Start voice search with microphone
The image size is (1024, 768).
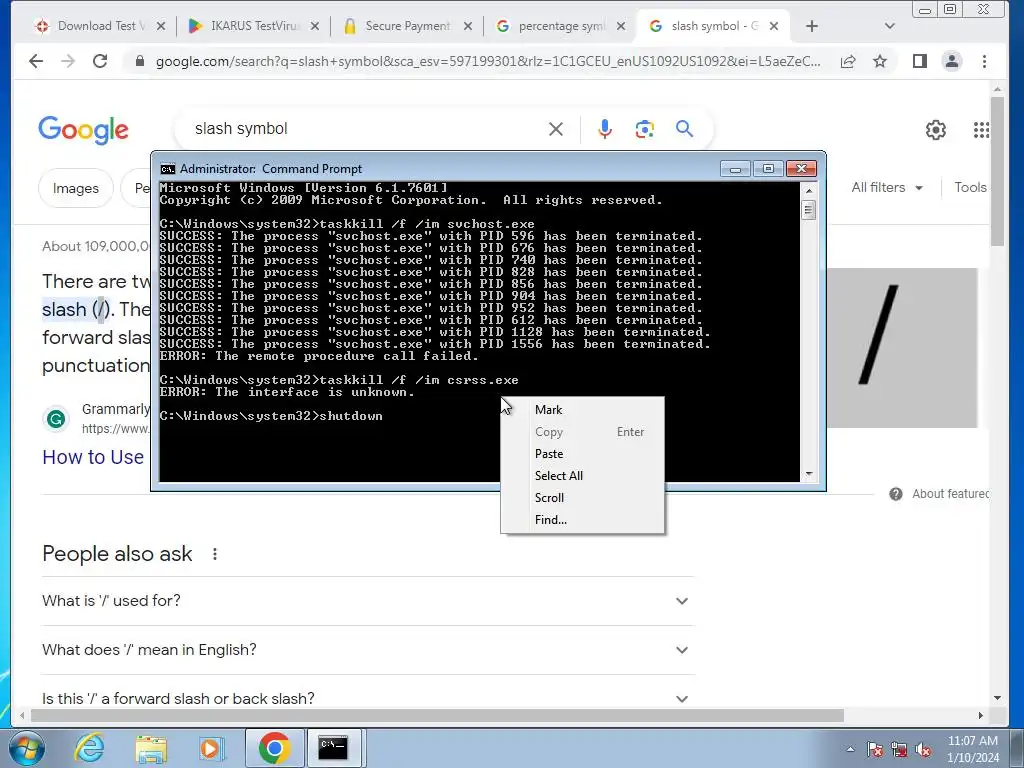coord(605,129)
